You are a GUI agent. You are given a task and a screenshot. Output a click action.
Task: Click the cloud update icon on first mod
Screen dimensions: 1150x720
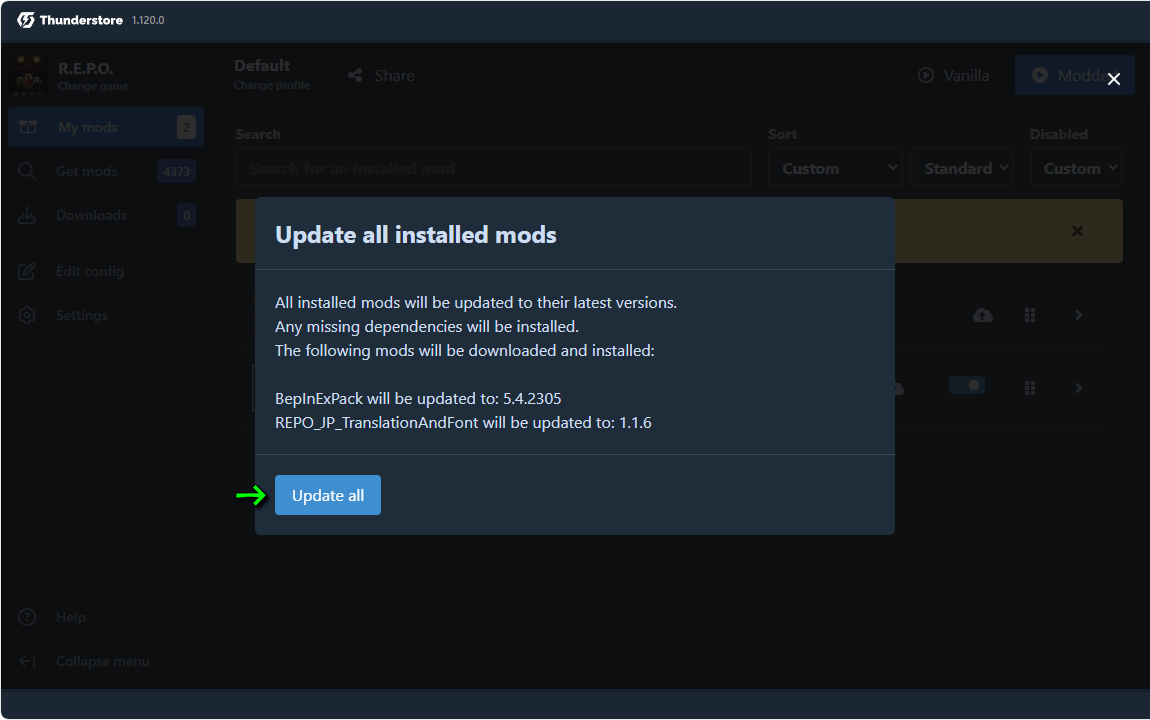coord(983,315)
